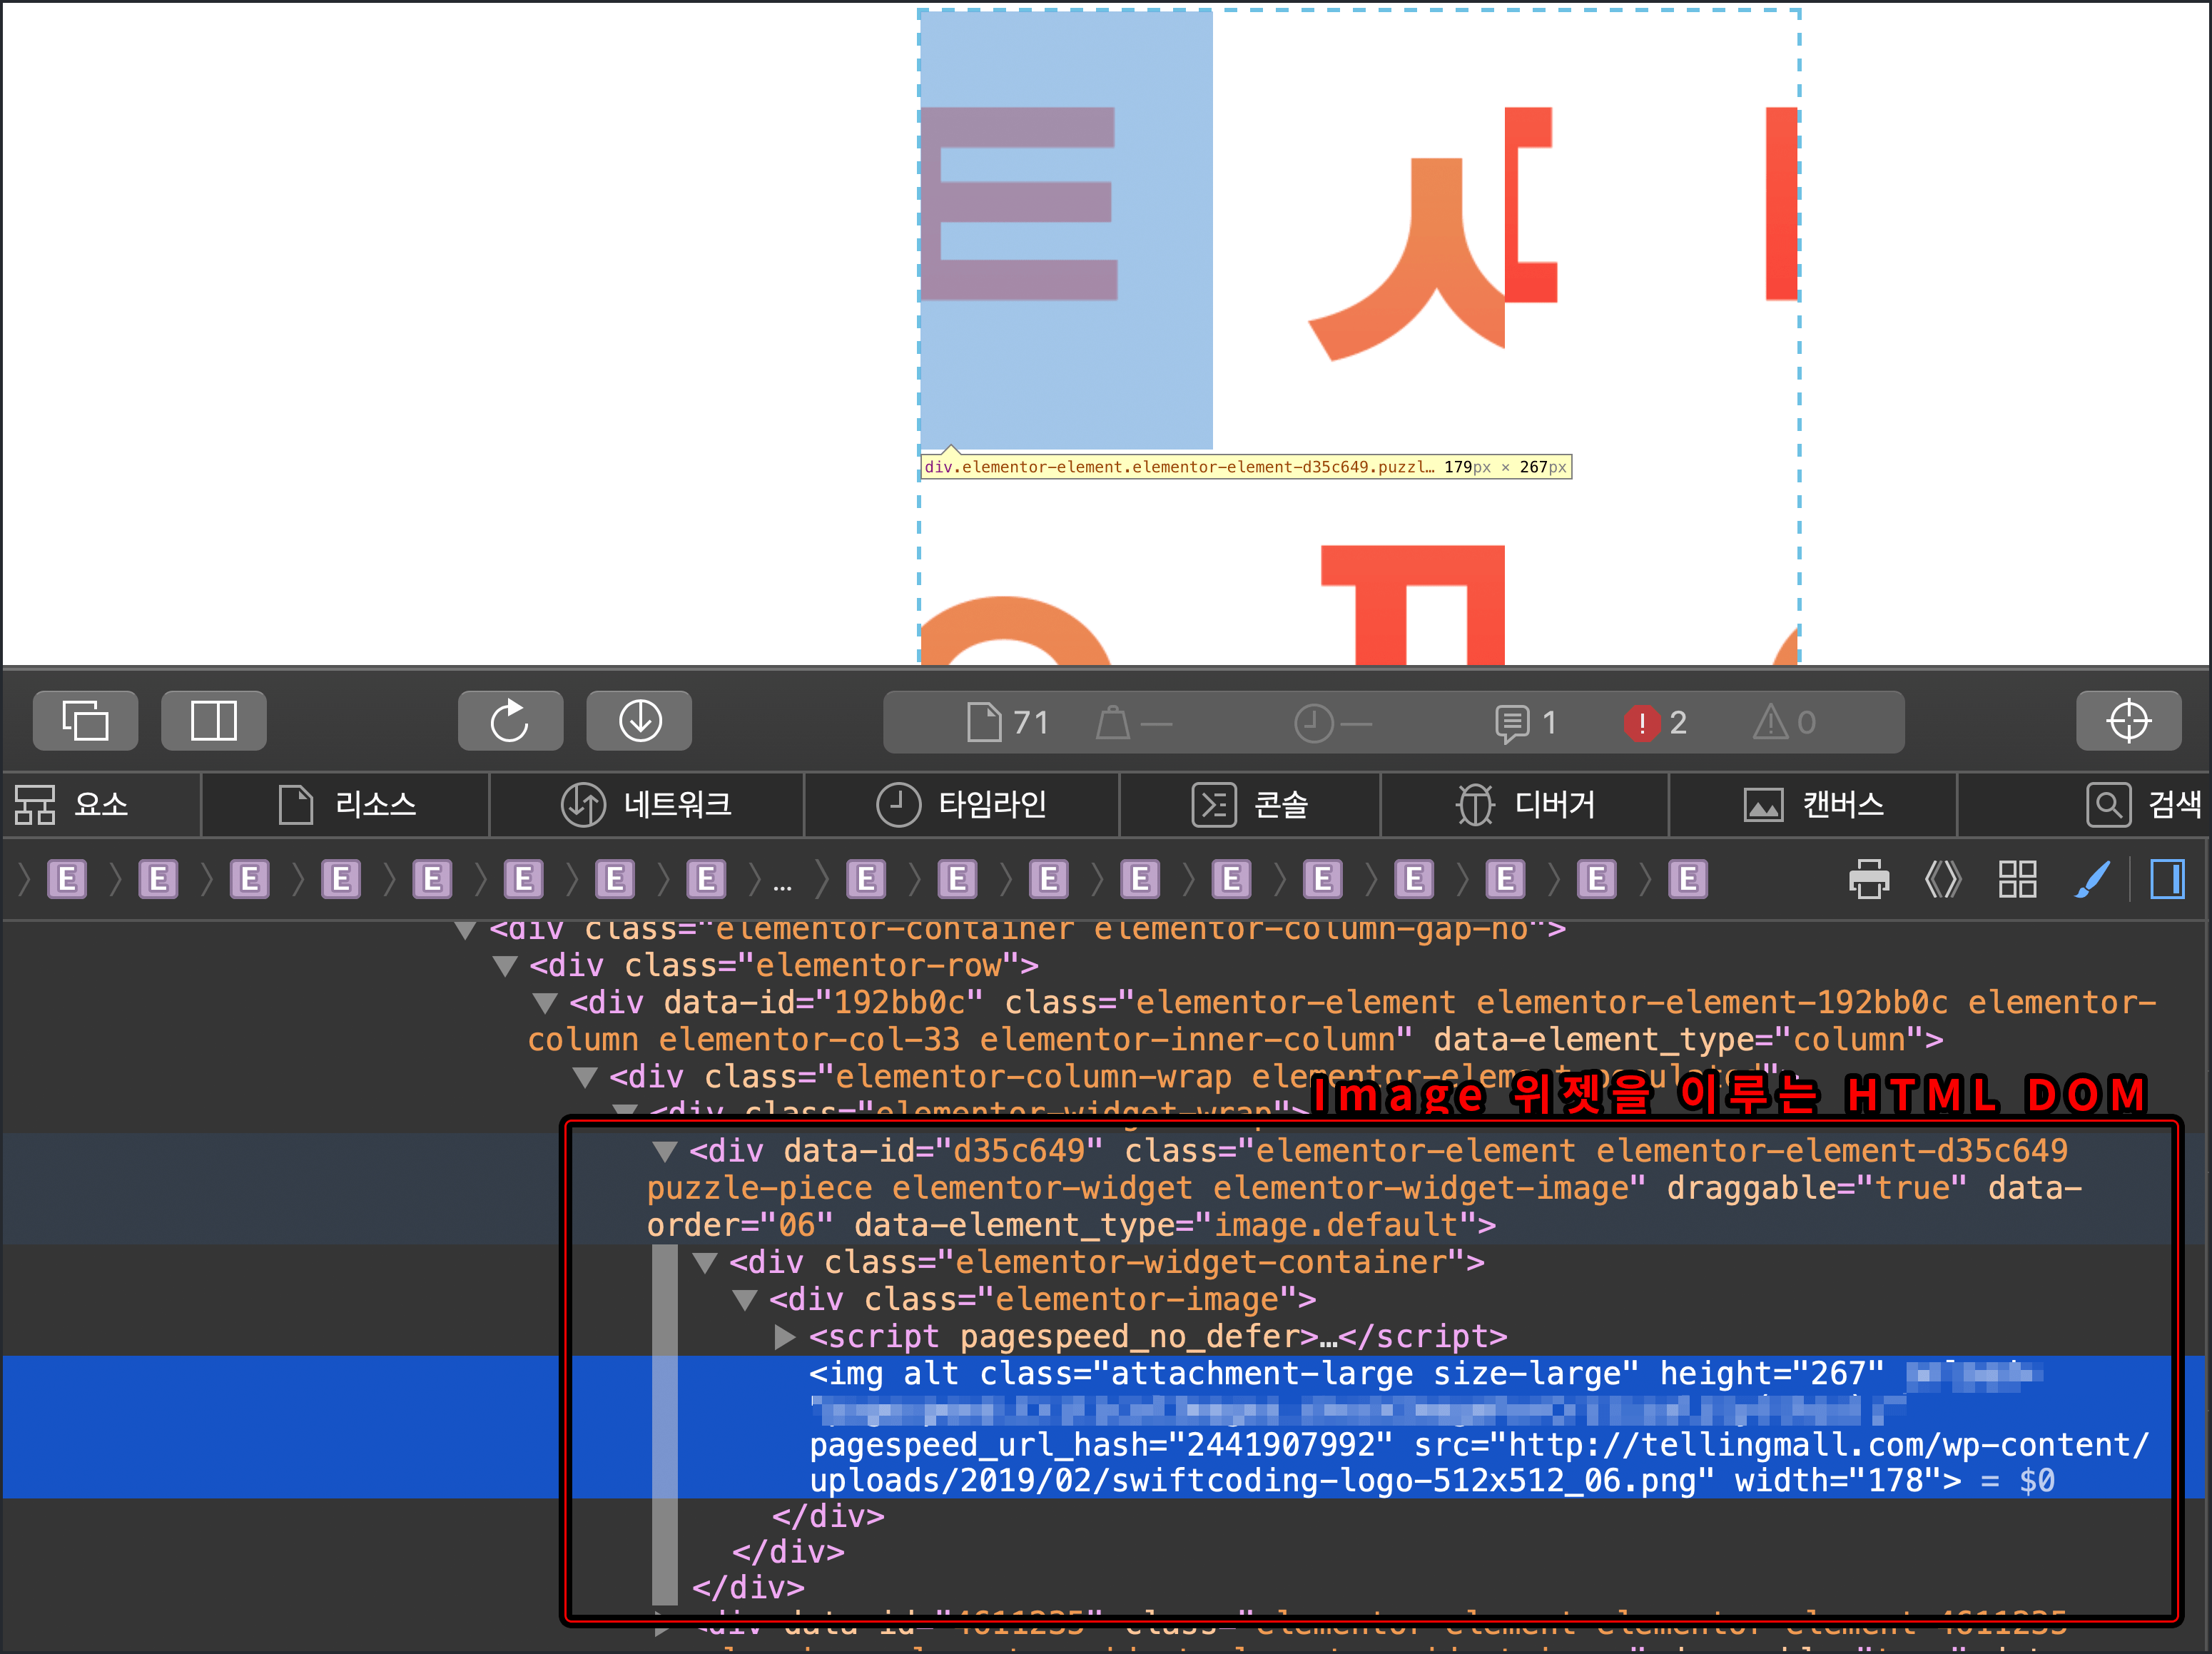Switch to the 디버거 tab
Screen dimensions: 2212x1654
1525,805
